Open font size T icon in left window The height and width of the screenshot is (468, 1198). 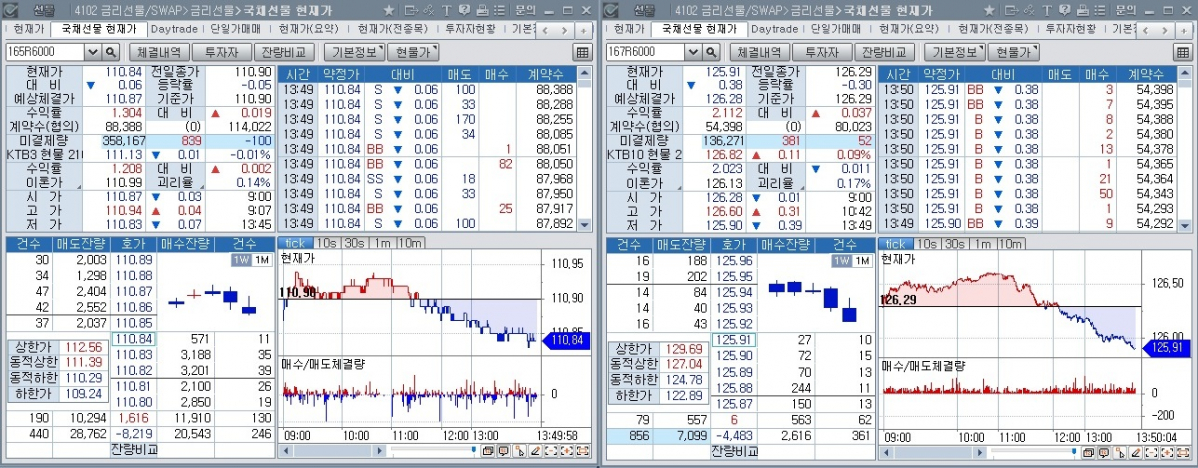pos(447,11)
